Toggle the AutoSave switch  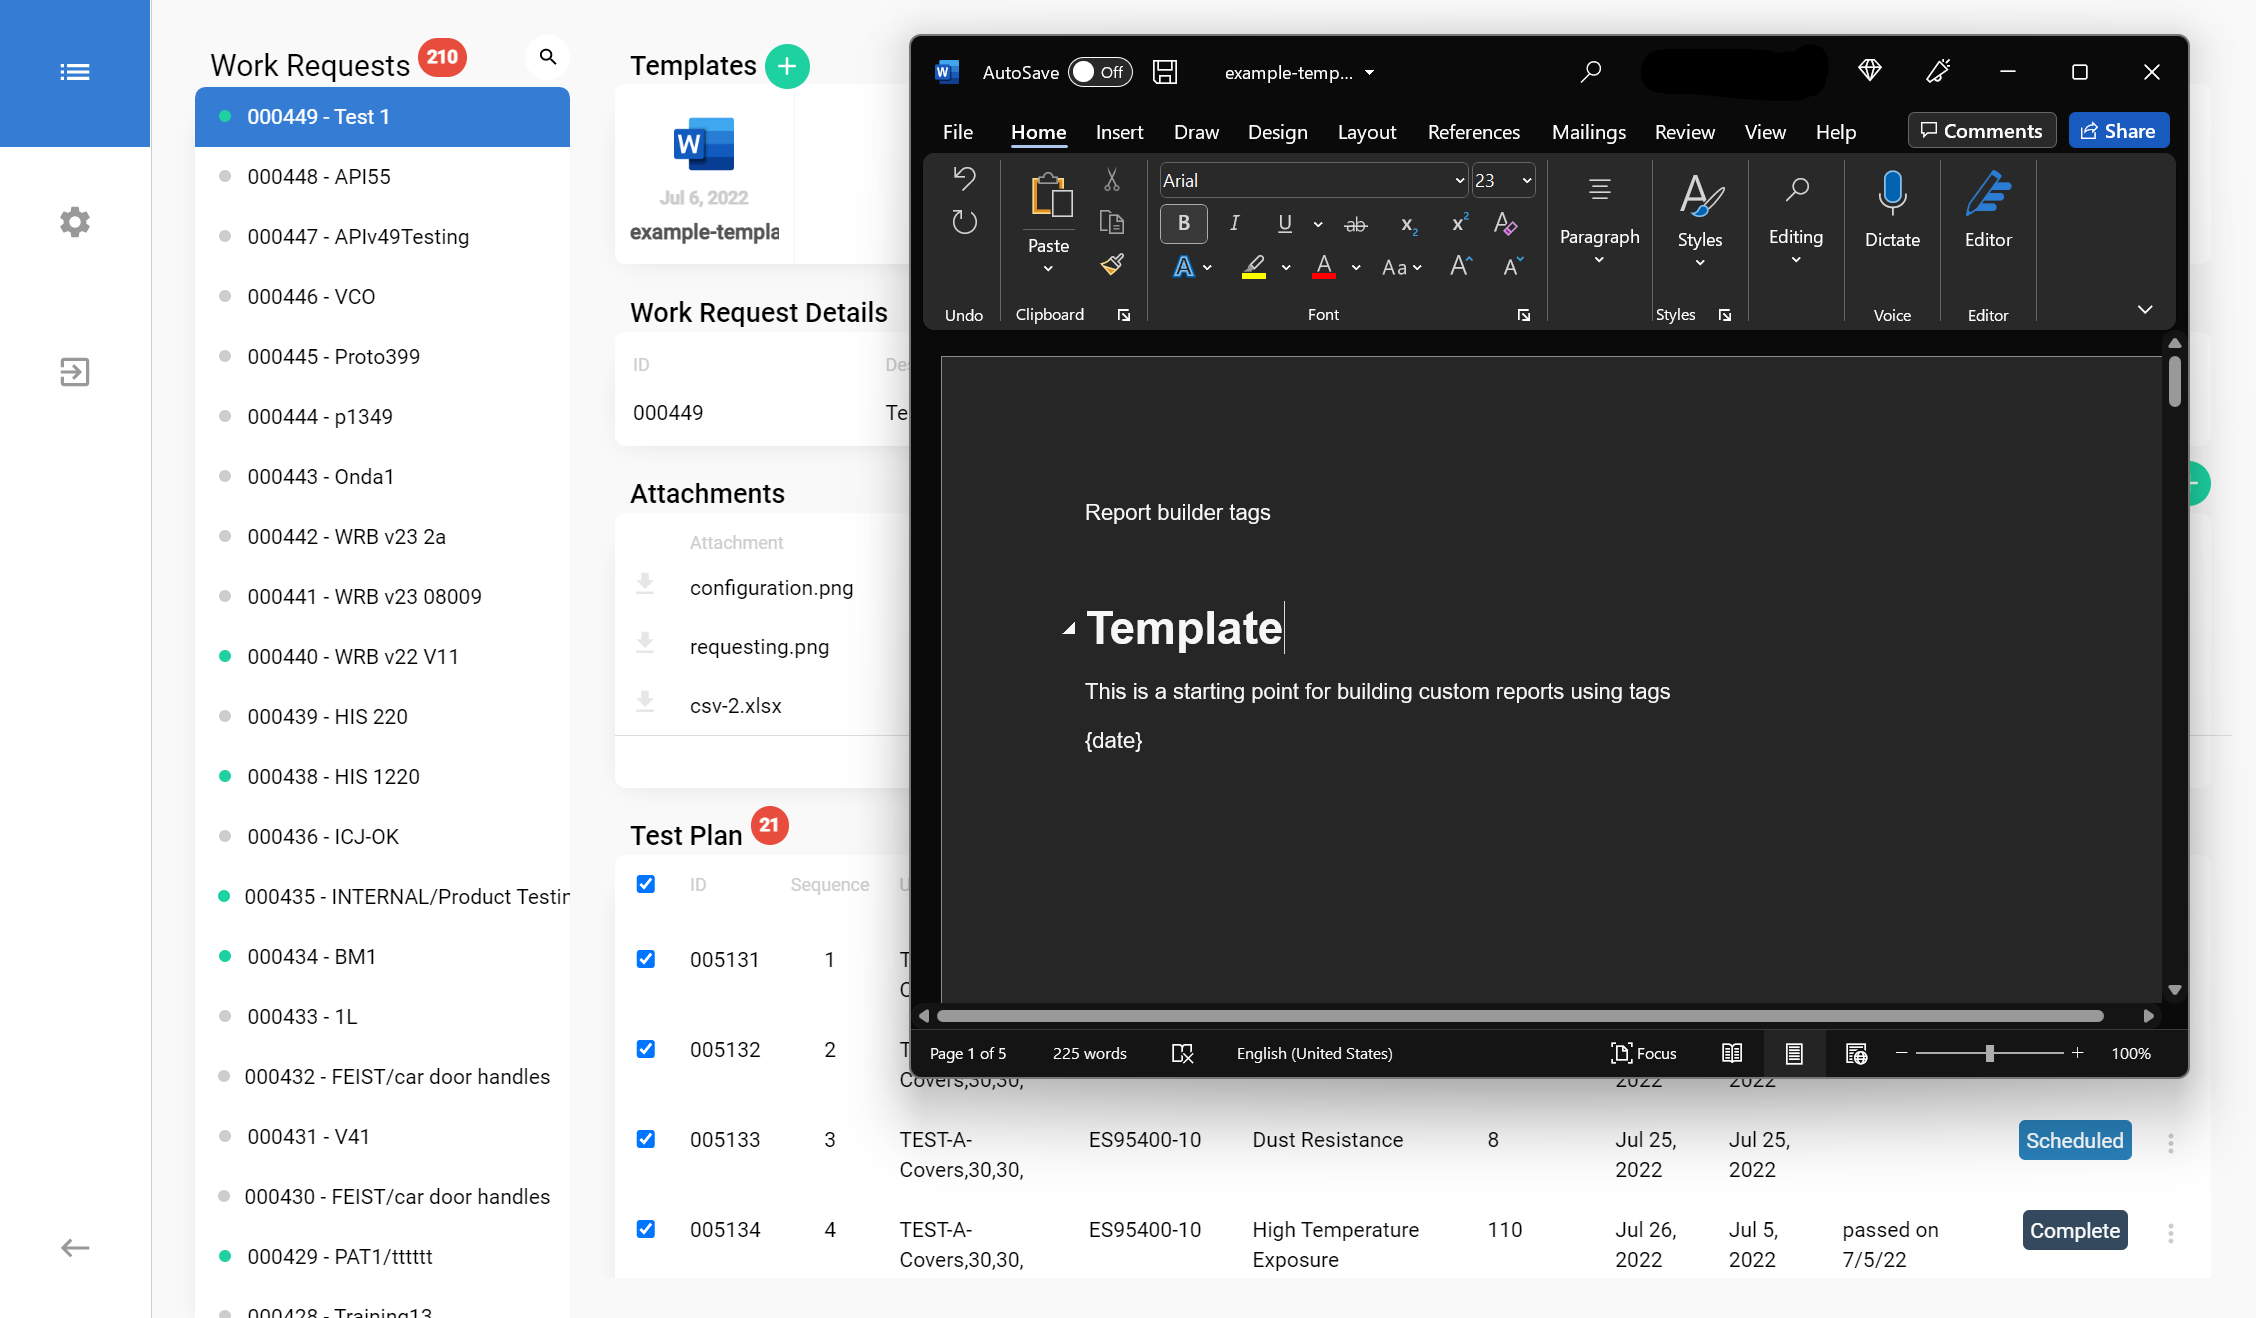(x=1098, y=72)
